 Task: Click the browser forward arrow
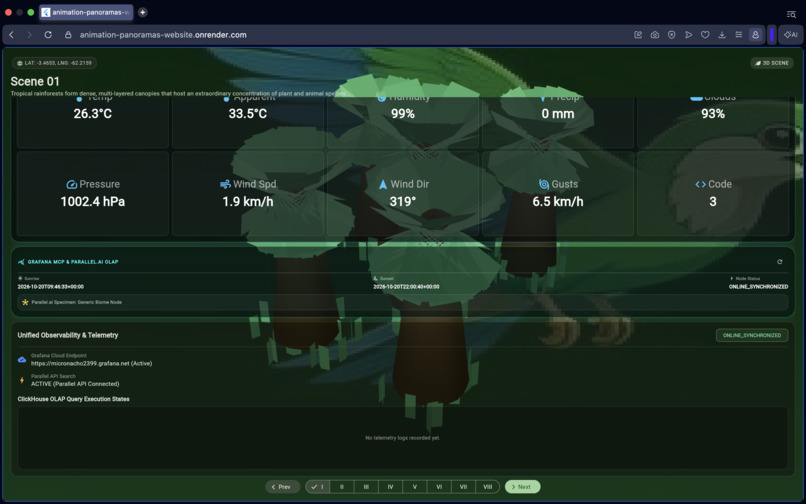point(29,35)
